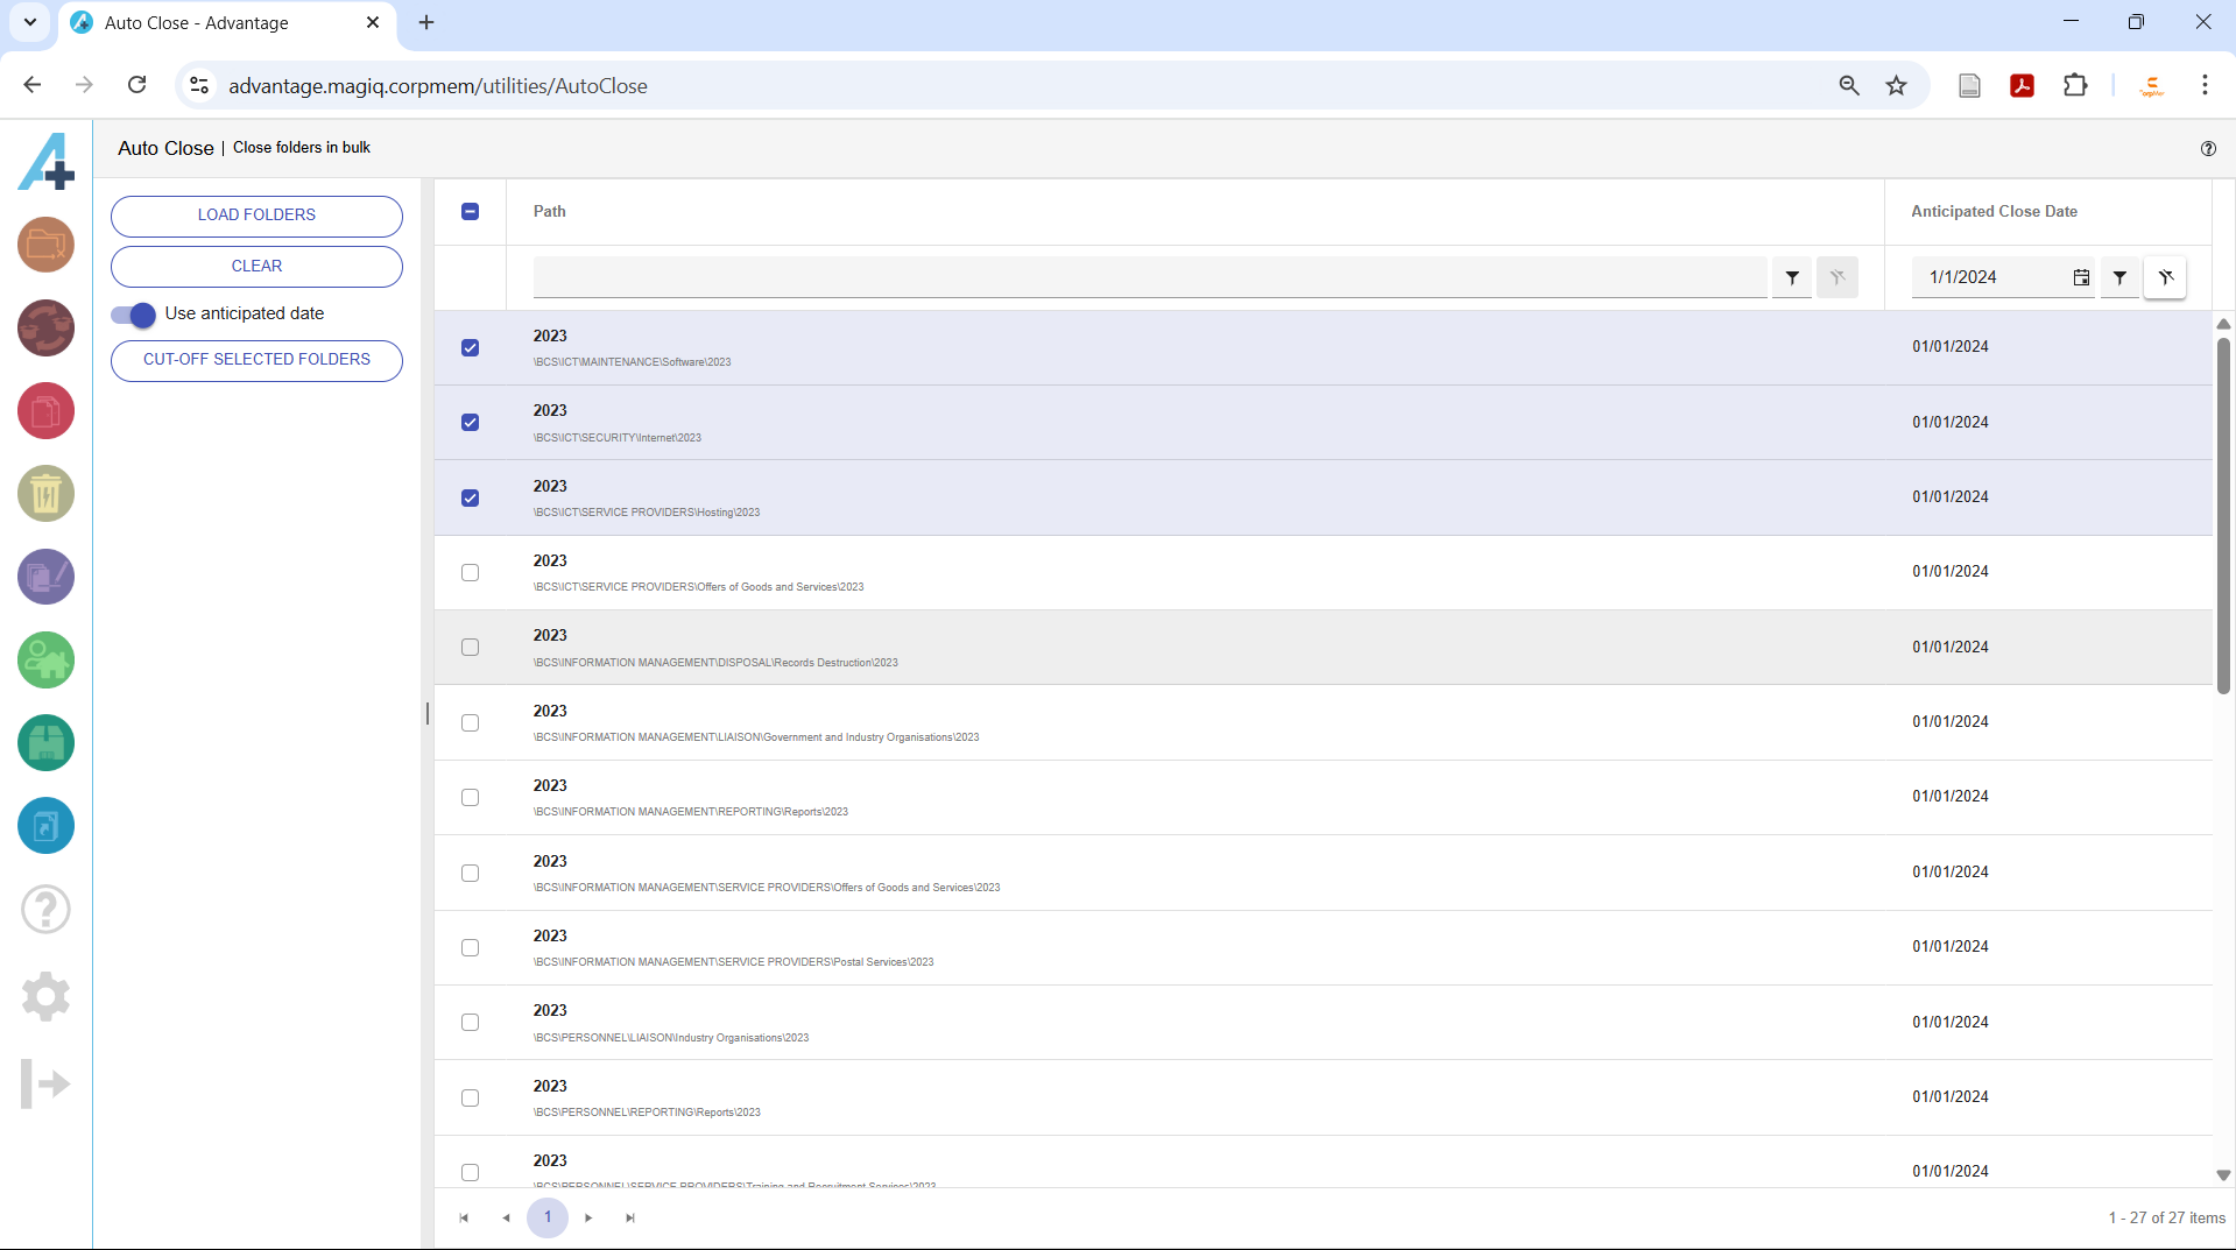Click the trash destruction utility icon

click(x=46, y=493)
